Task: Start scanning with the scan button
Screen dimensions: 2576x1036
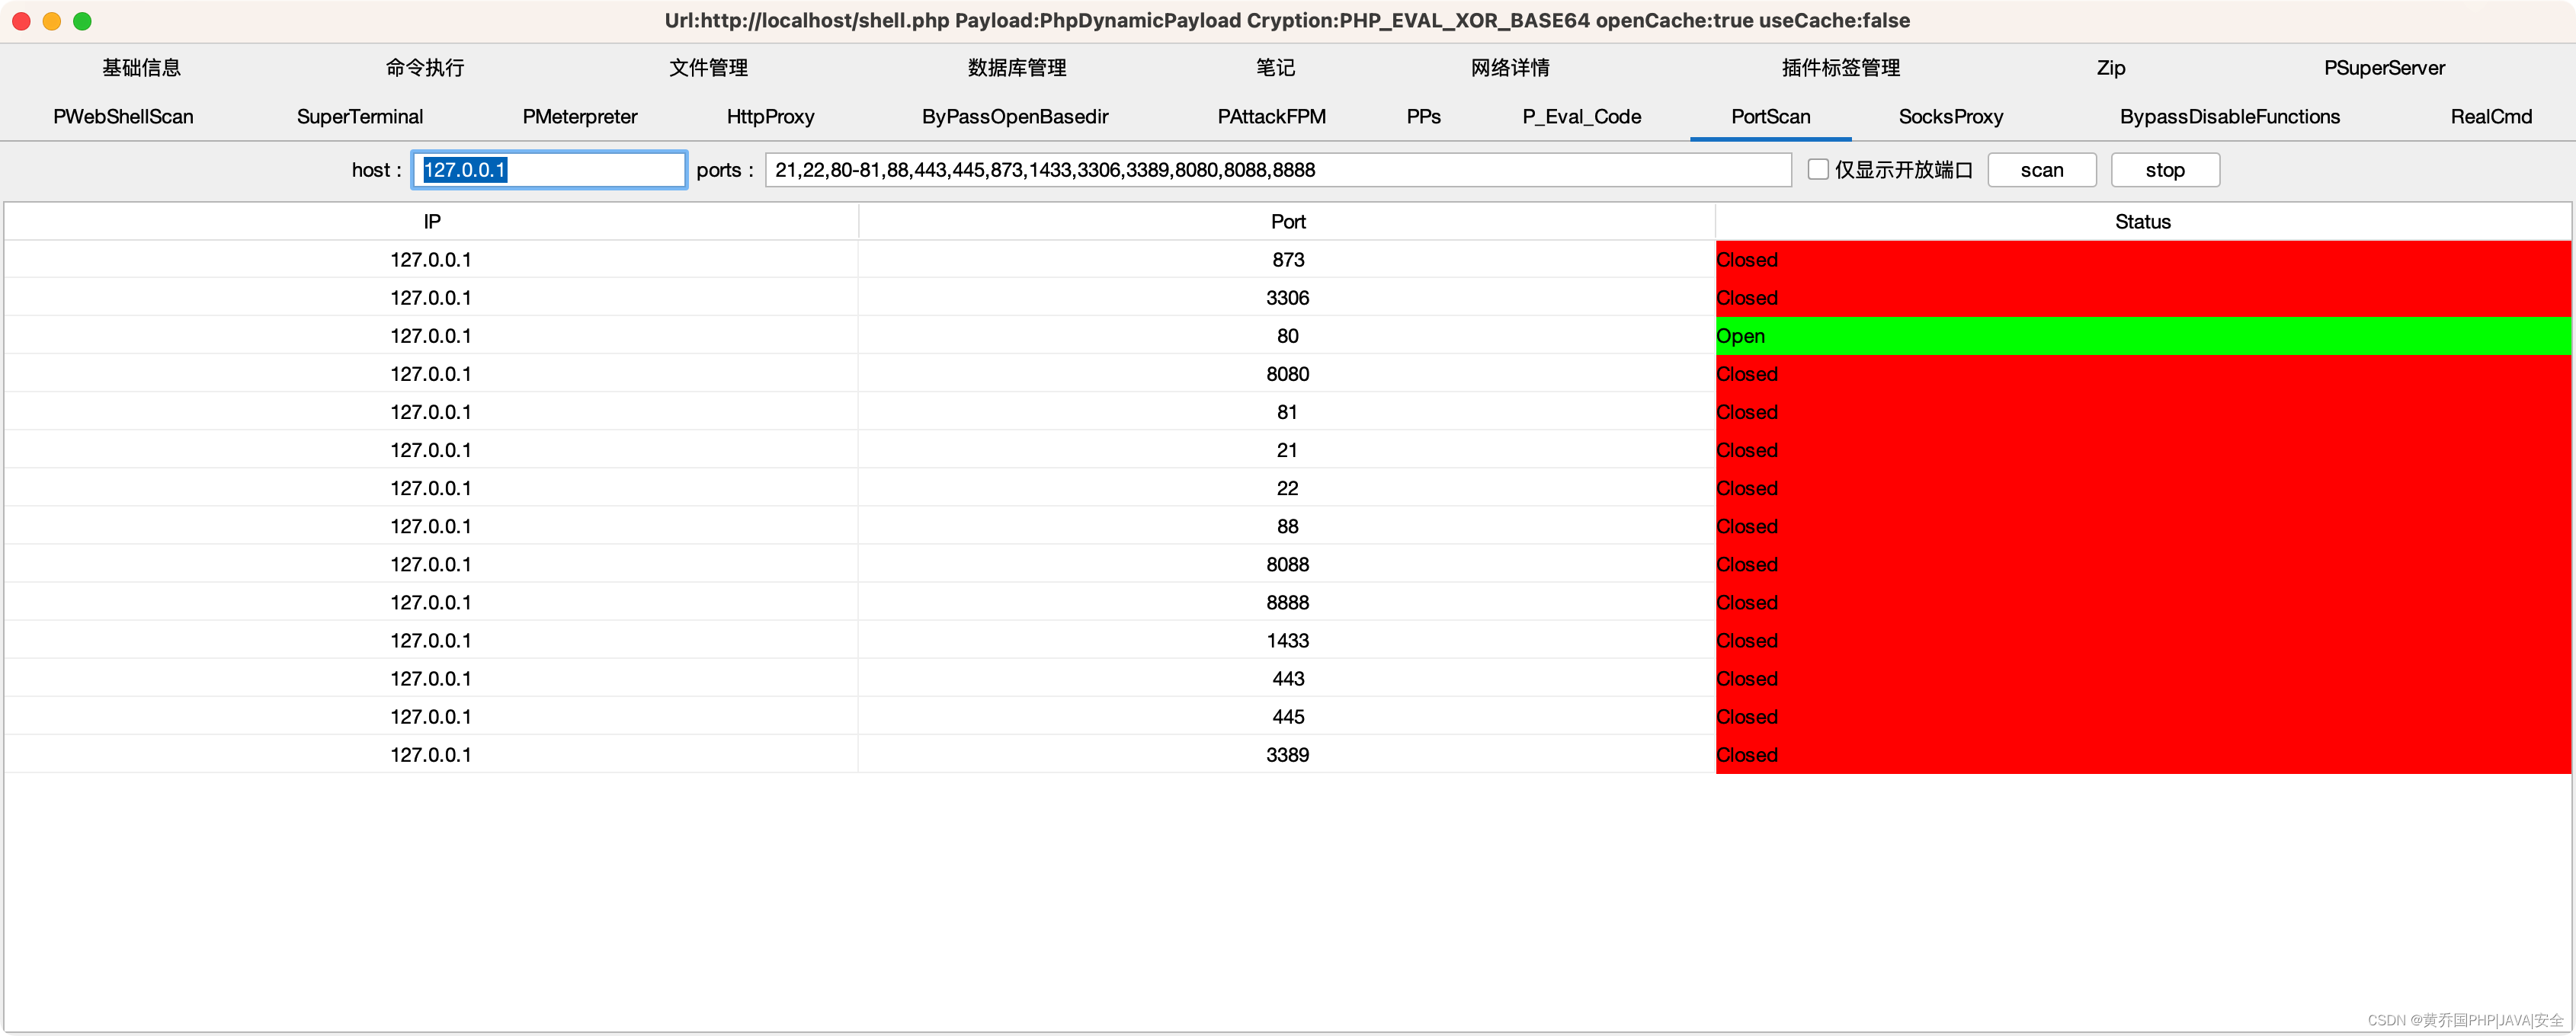Action: 2041,170
